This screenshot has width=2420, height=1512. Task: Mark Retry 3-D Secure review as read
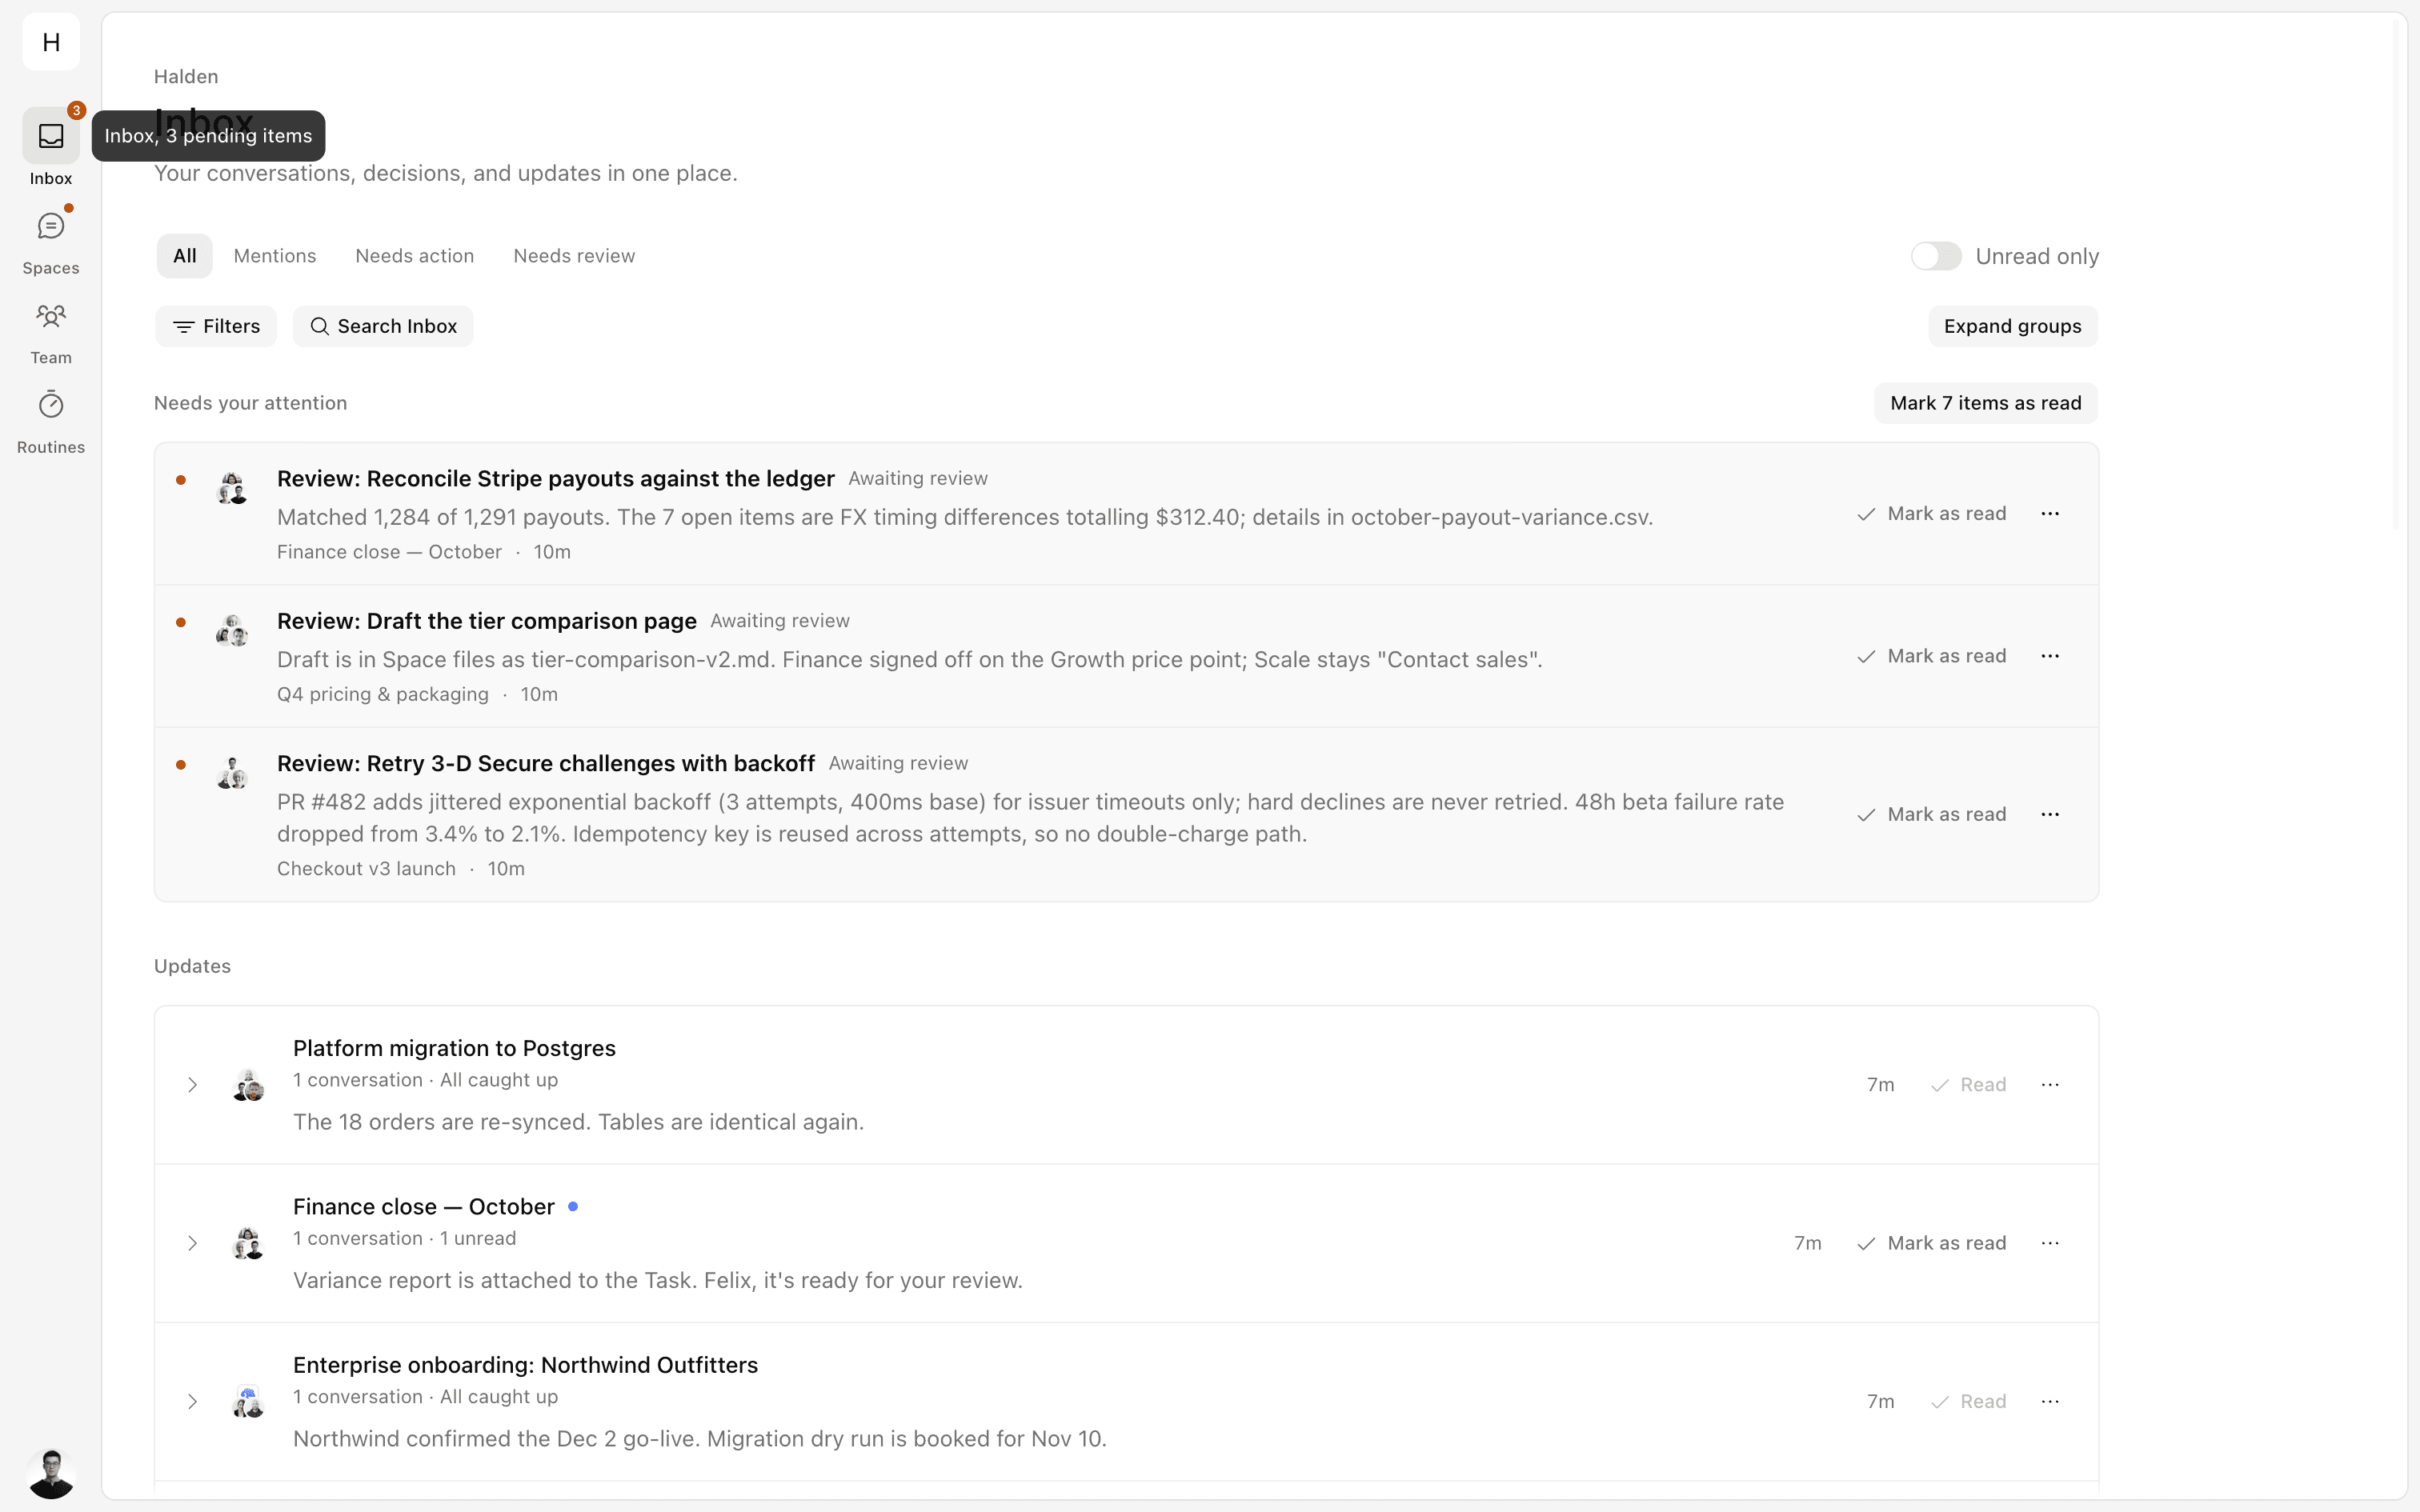coord(1931,814)
